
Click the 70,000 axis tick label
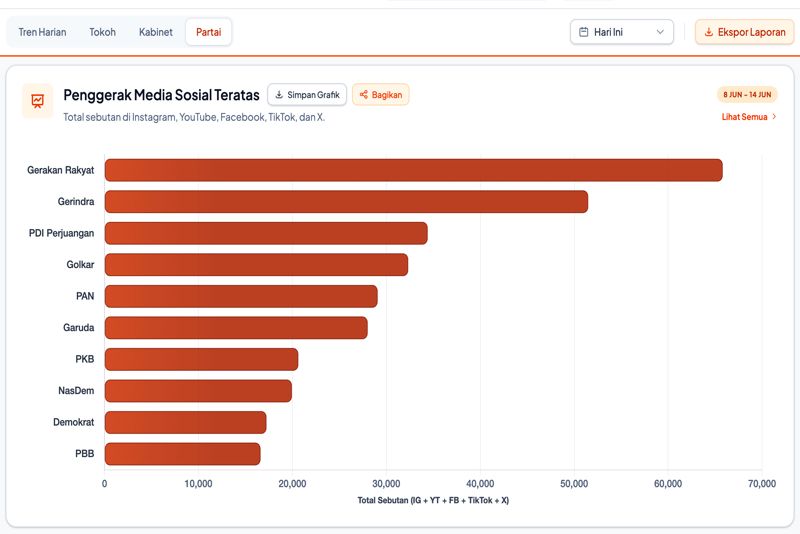(762, 484)
